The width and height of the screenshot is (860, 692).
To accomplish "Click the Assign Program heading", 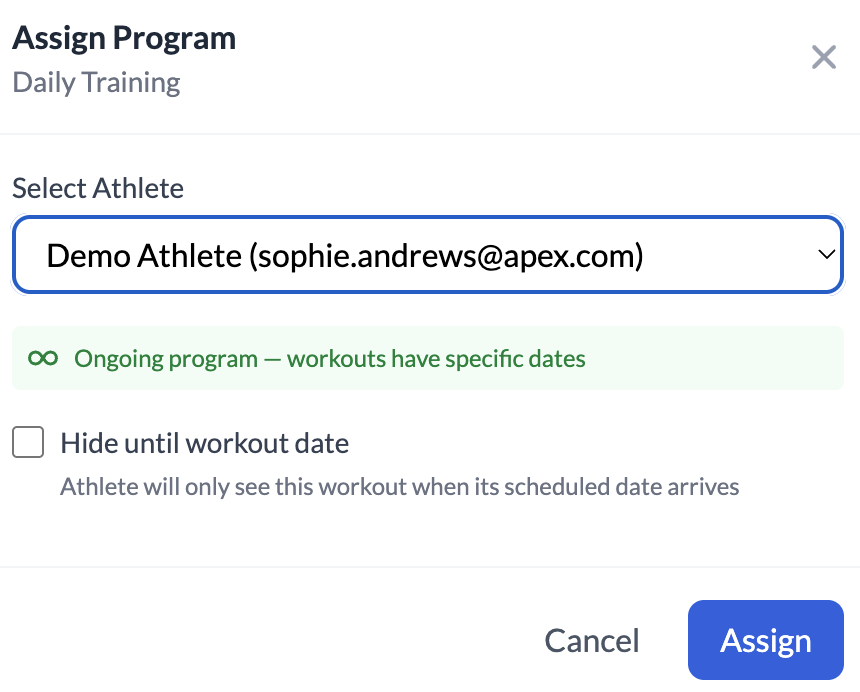I will (124, 37).
